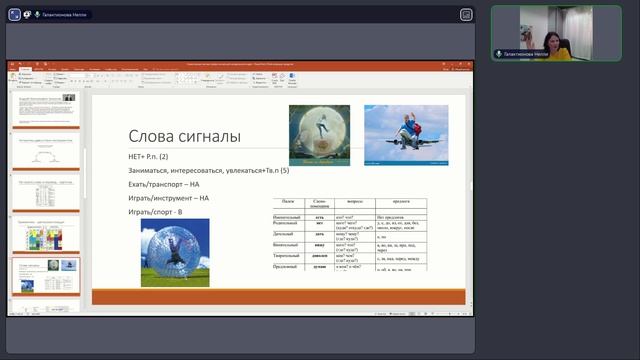Click table header cell Падеж
The height and width of the screenshot is (360, 640).
tap(288, 202)
